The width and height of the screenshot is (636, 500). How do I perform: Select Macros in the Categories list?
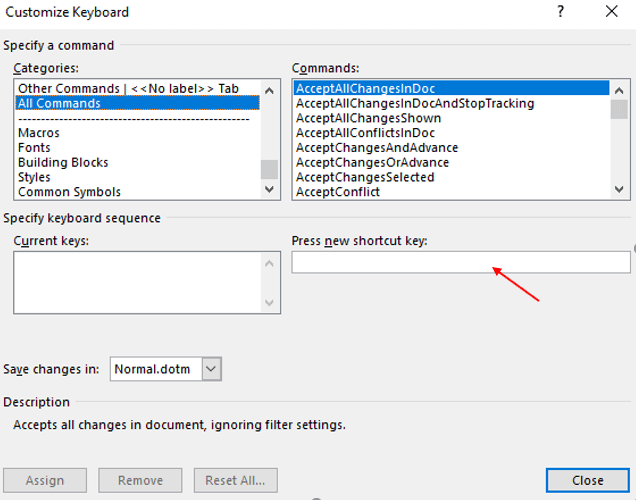(x=39, y=133)
